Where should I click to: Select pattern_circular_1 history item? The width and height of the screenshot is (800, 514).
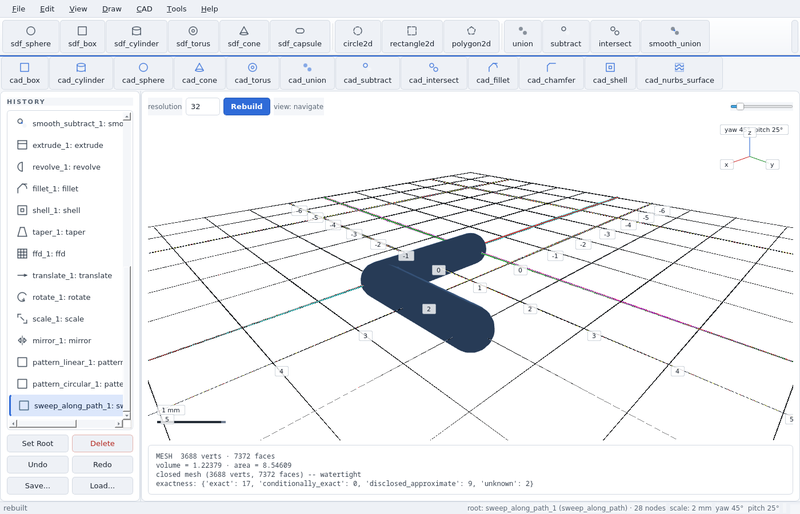[x=66, y=384]
